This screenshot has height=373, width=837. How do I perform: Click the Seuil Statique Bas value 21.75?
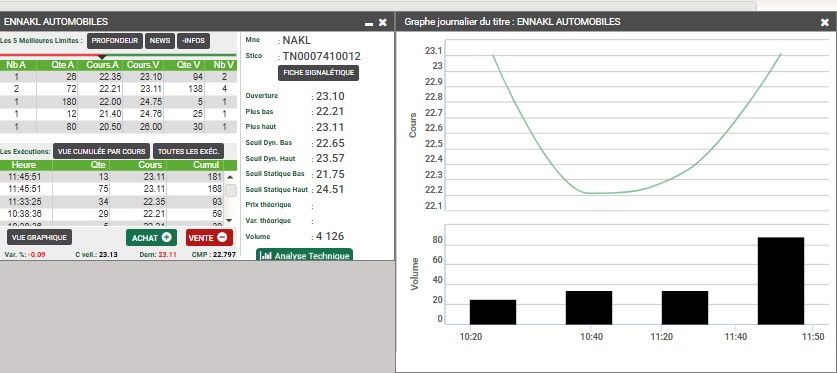tap(330, 174)
